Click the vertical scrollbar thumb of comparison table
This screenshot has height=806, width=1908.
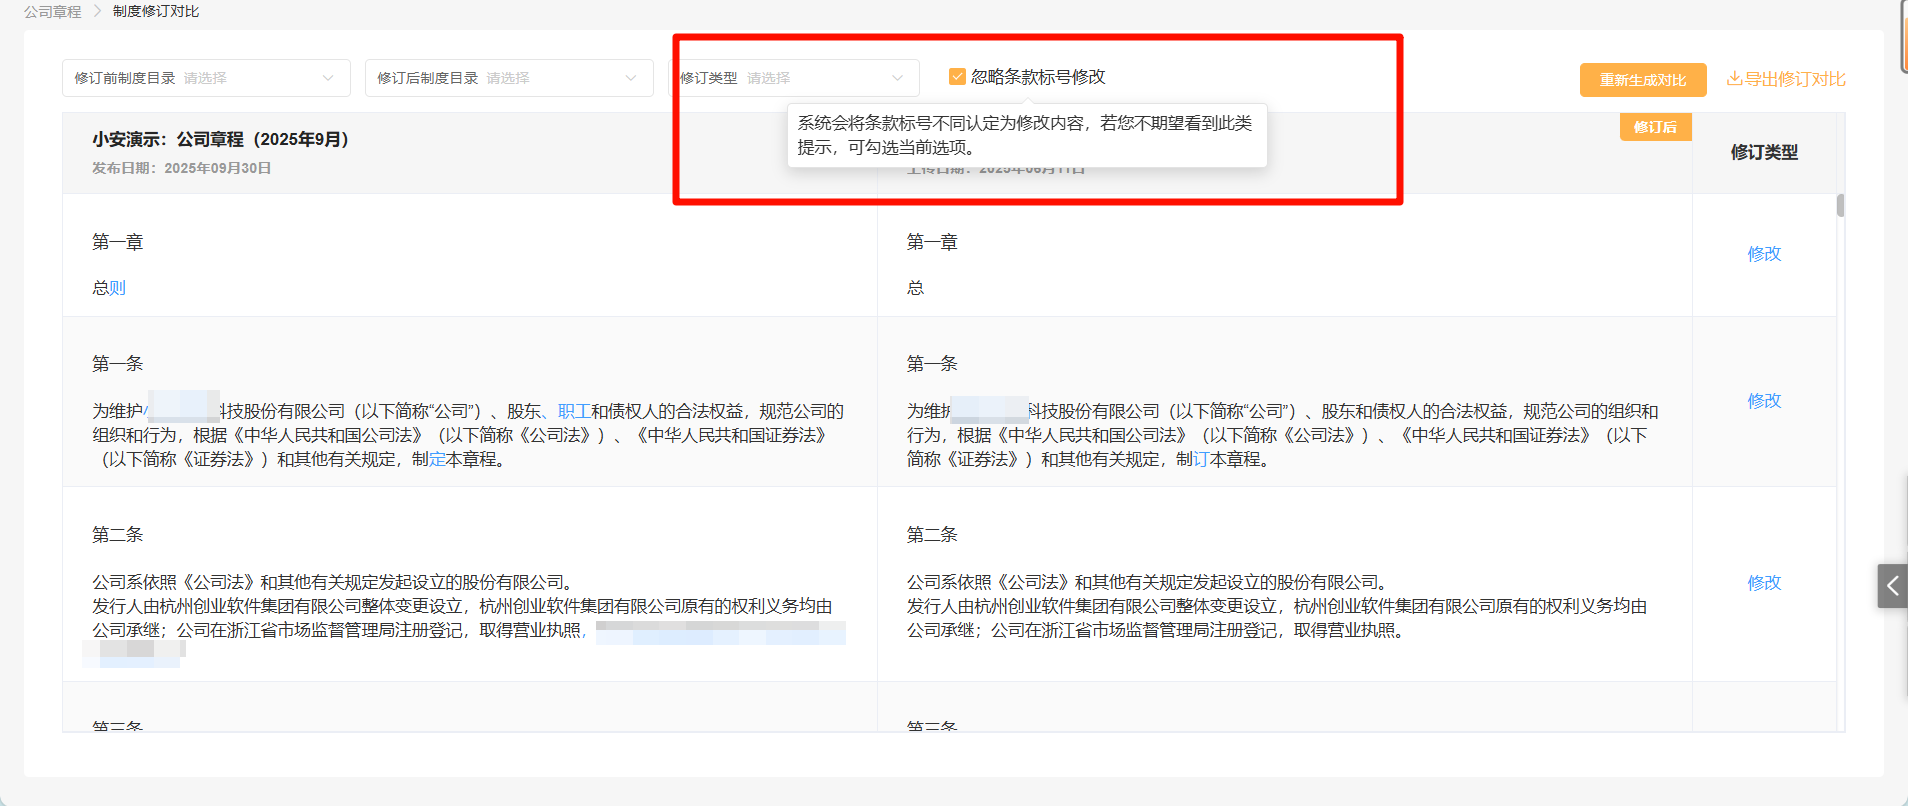tap(1840, 206)
